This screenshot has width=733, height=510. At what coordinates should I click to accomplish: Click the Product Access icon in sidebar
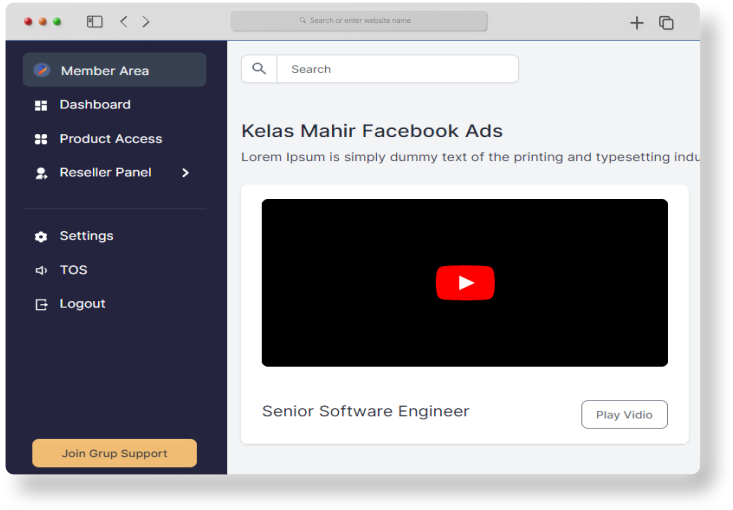tap(41, 139)
